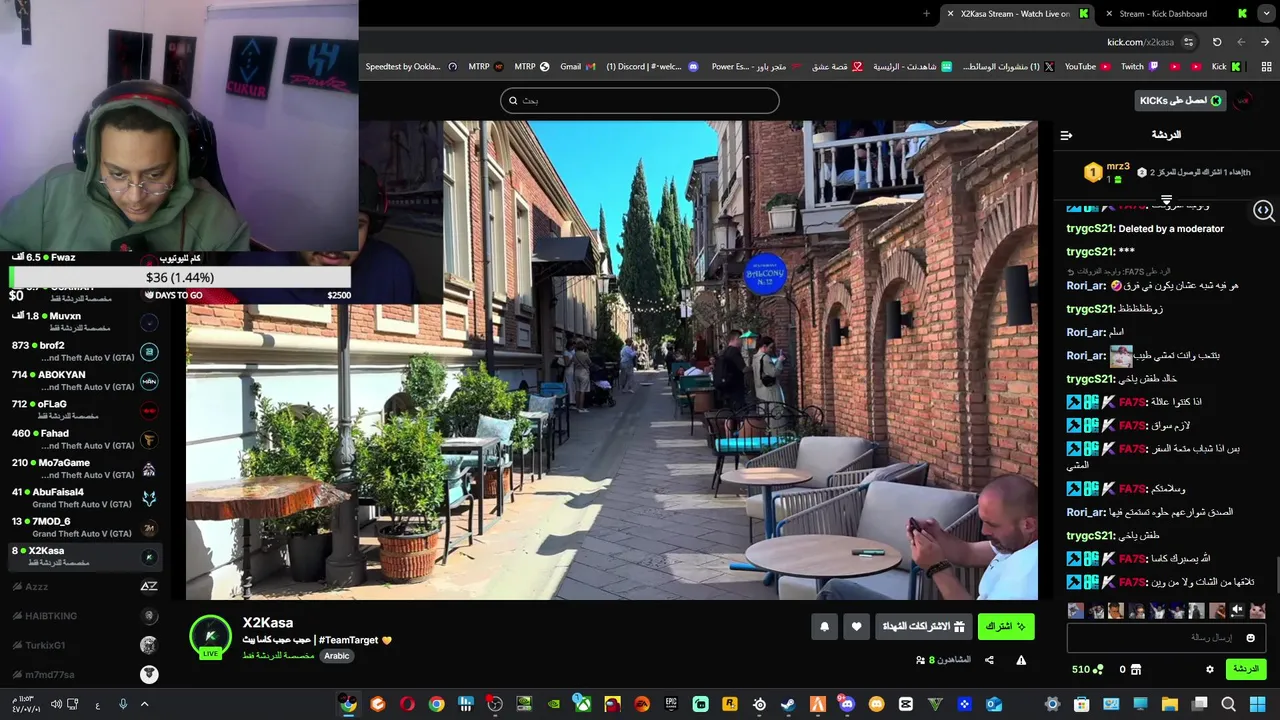Close the Stream - Kick Dashboard tab
Image resolution: width=1280 pixels, height=720 pixels.
[1109, 14]
